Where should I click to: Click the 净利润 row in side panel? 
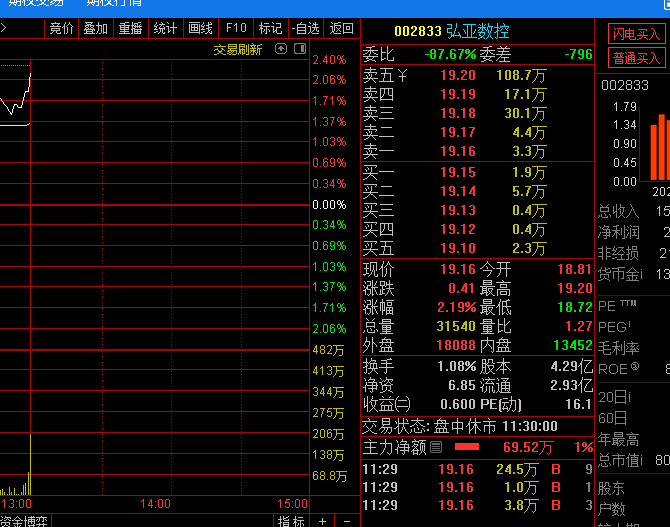(633, 233)
